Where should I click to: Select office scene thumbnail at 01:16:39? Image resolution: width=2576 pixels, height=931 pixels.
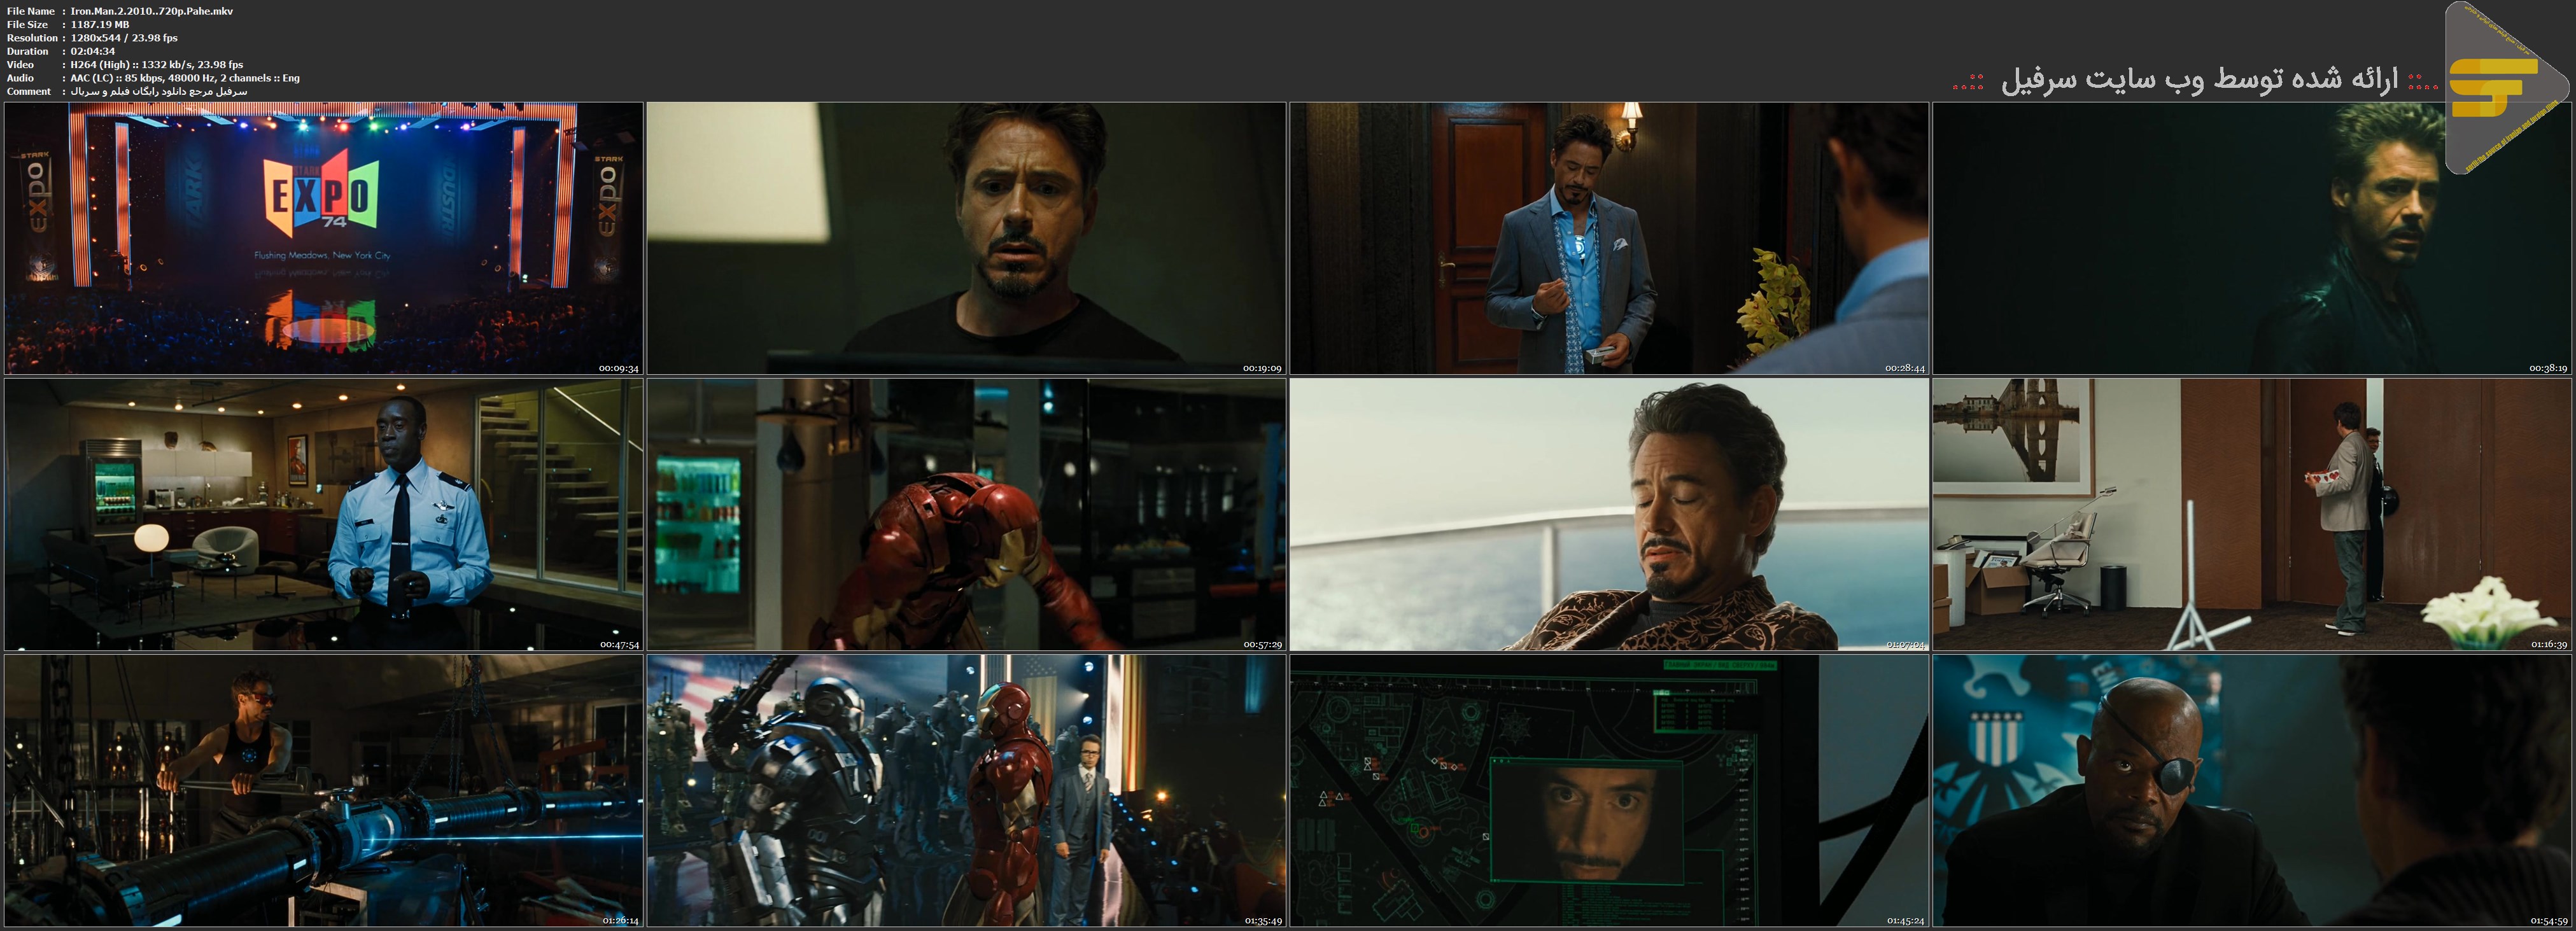tap(2251, 514)
